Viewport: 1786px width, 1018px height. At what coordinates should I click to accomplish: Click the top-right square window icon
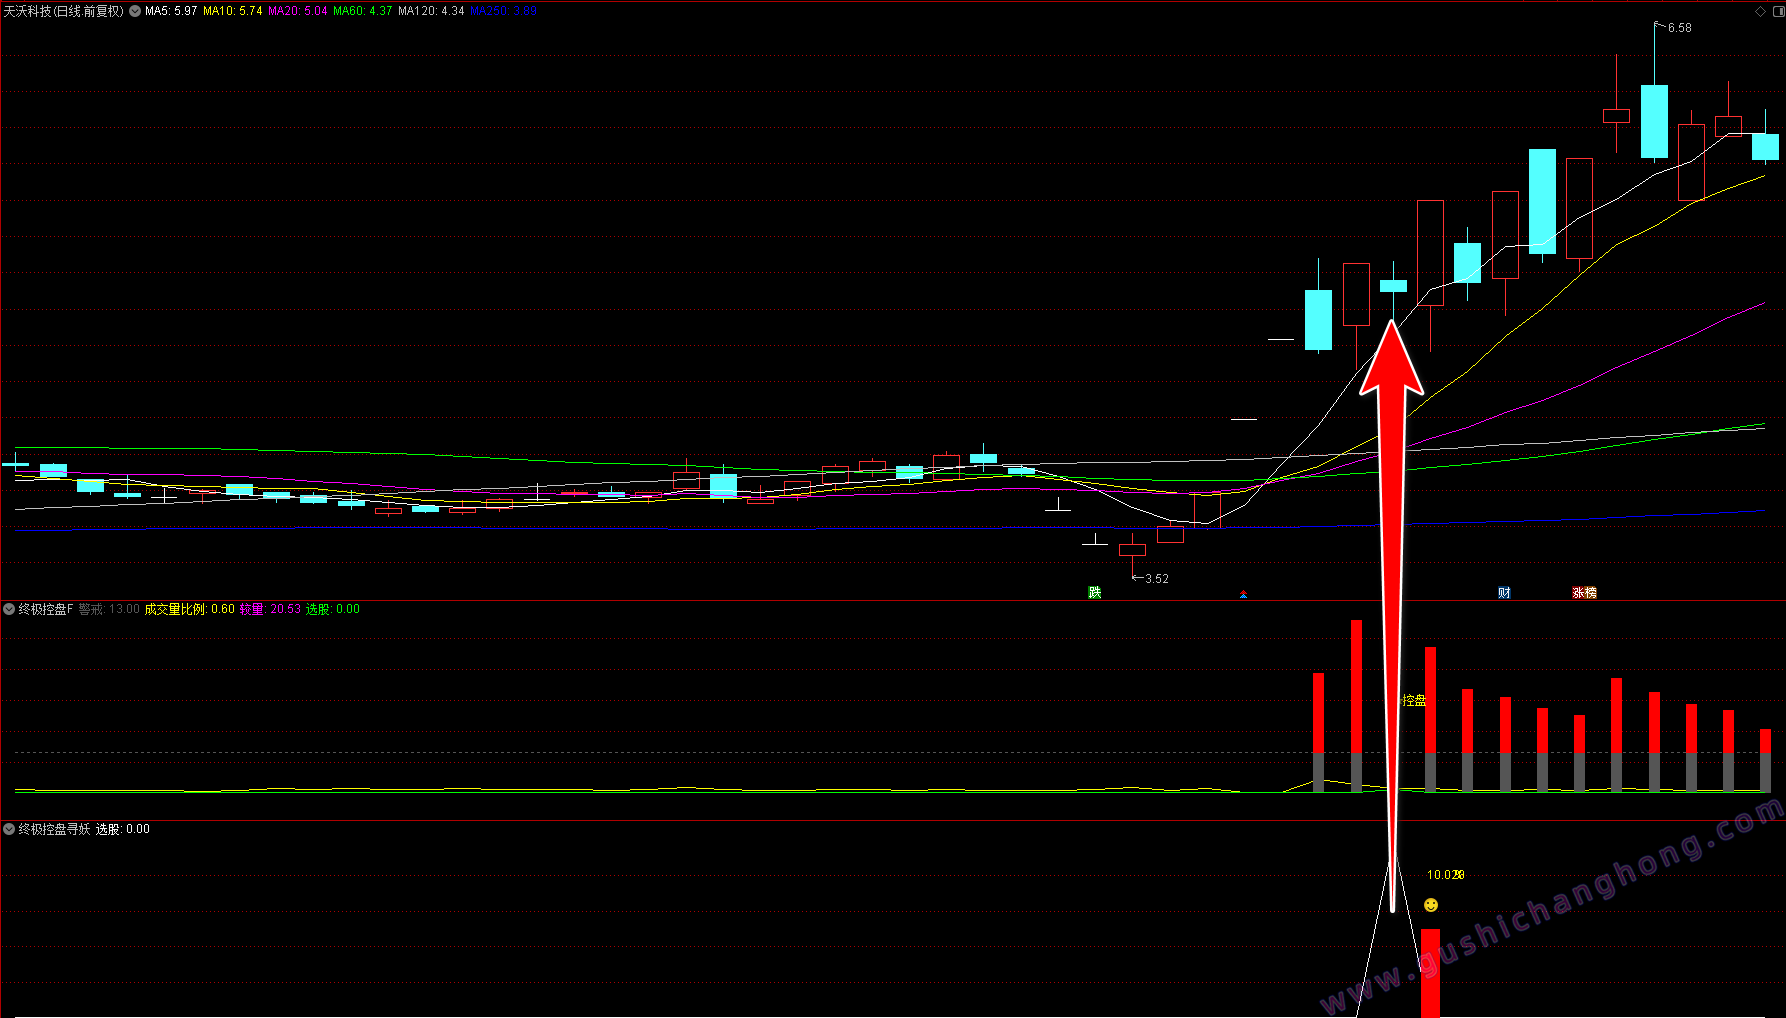click(1777, 11)
